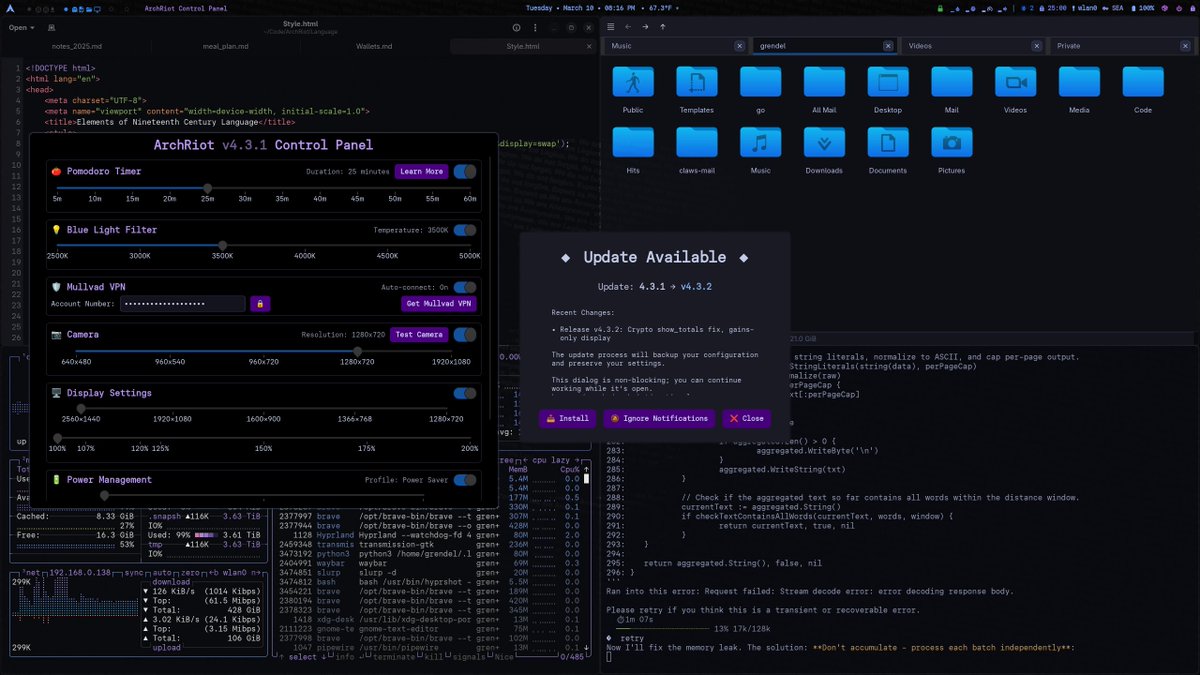1200x675 pixels.
Task: Click the display scale slider handle
Action: pyautogui.click(x=57, y=438)
